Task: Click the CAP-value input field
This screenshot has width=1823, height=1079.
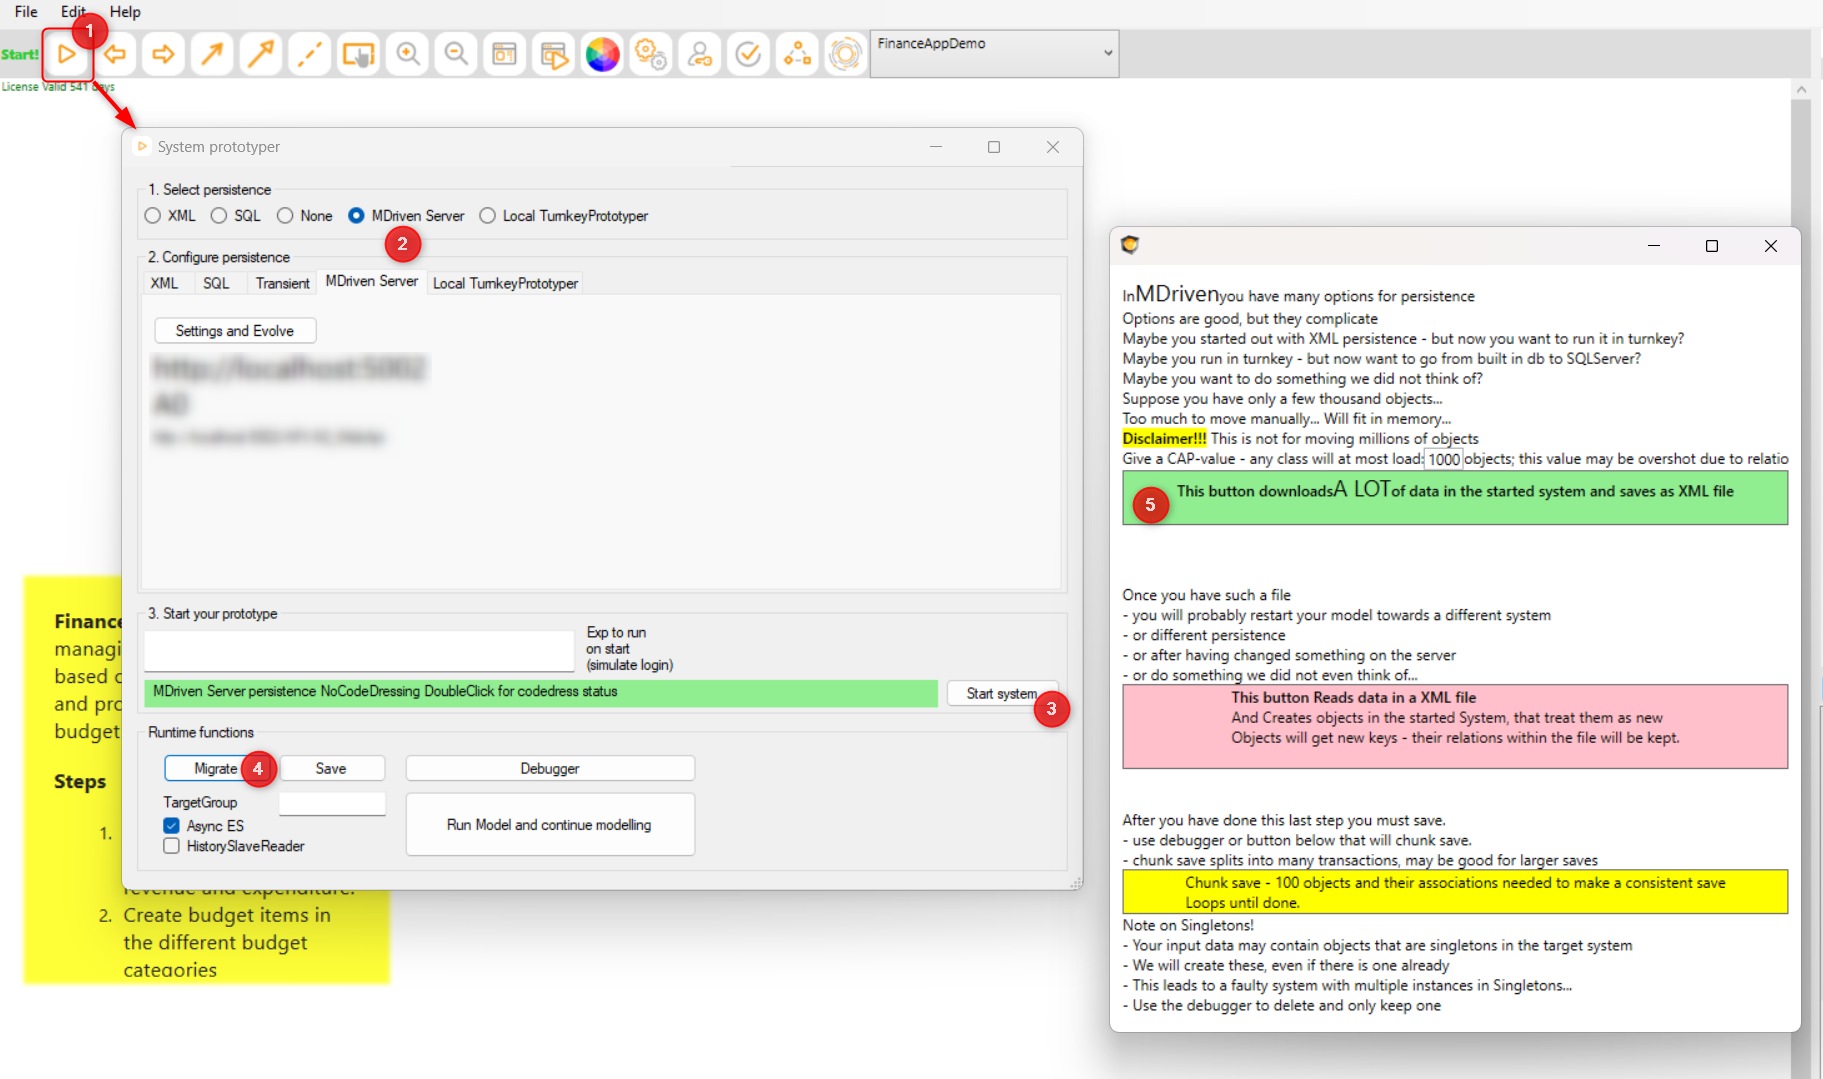Action: 1443,460
